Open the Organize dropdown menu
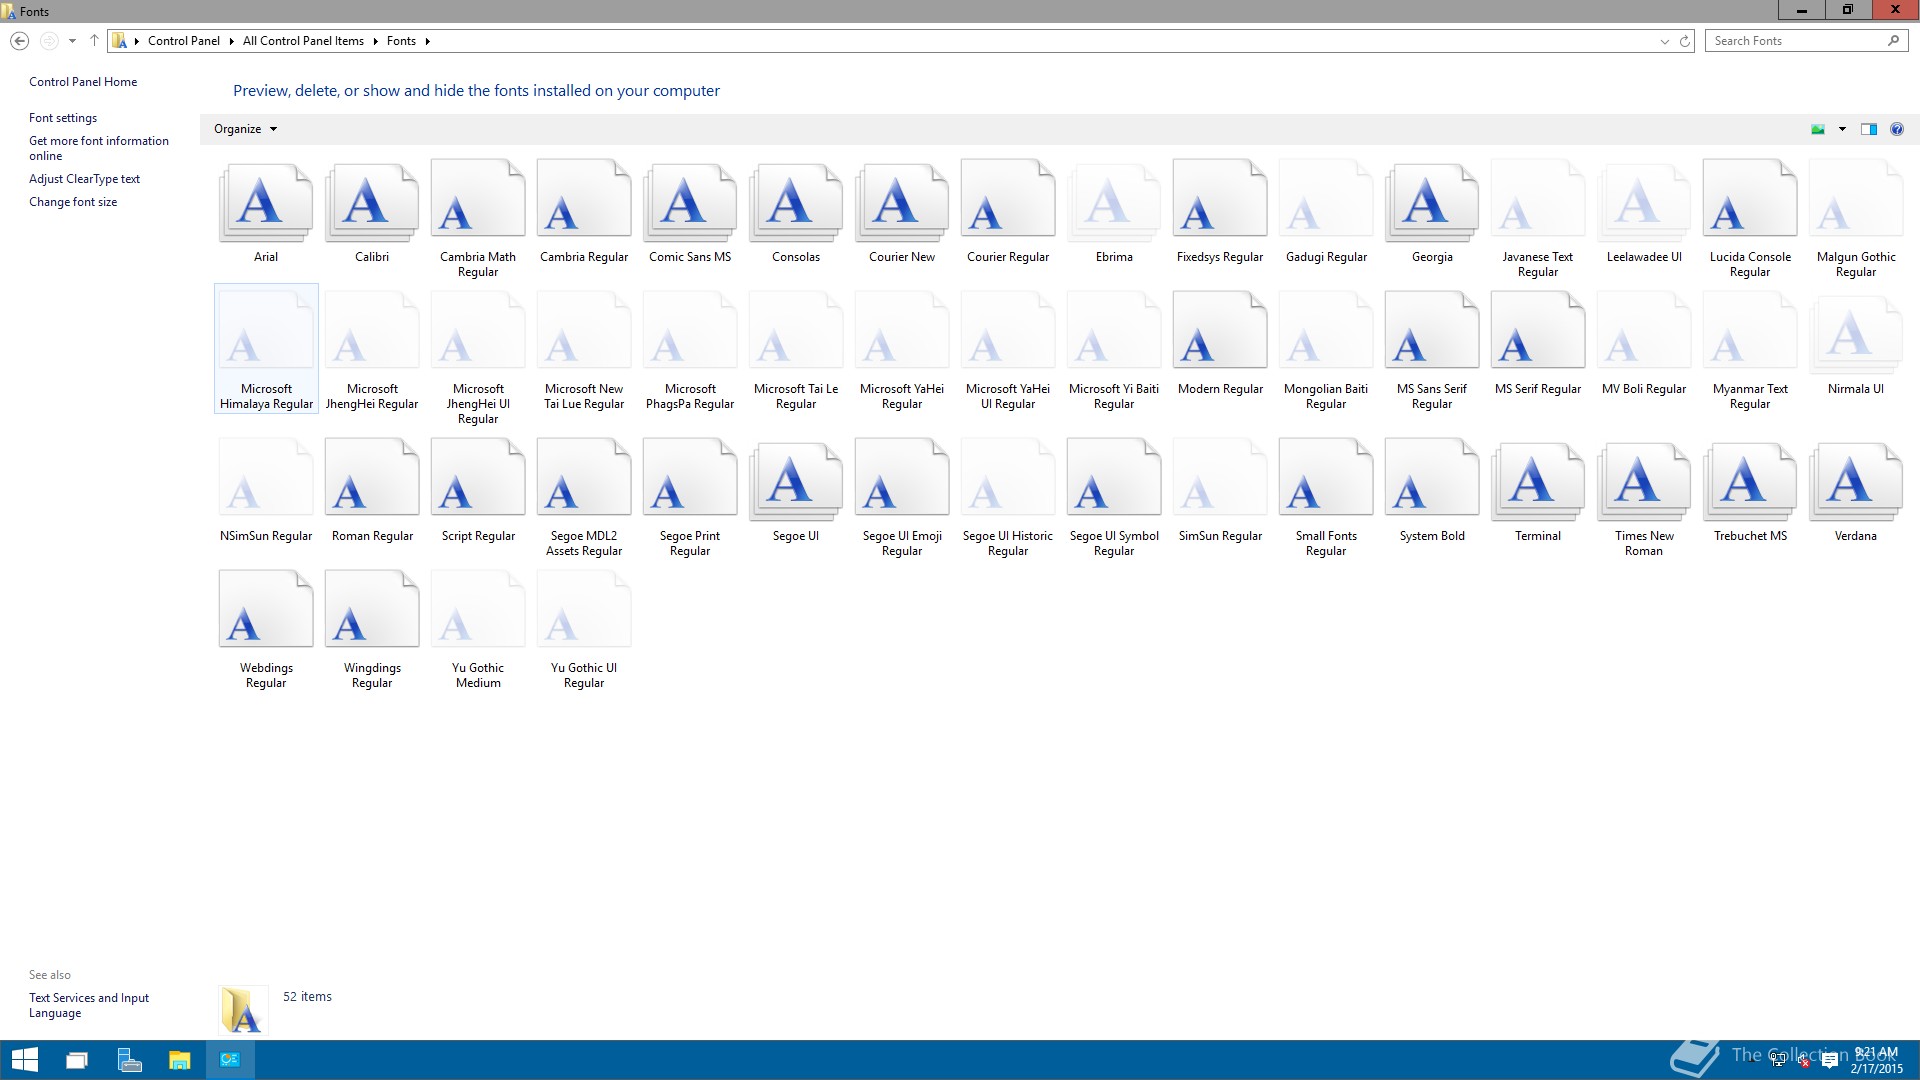The width and height of the screenshot is (1920, 1080). [245, 129]
